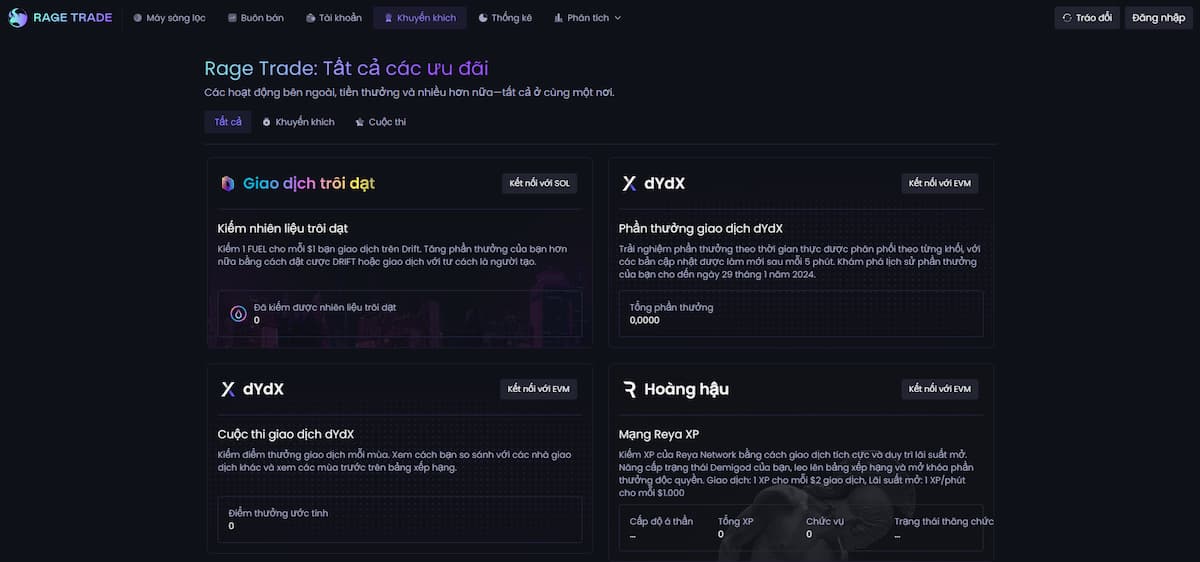Click the dYdX logo in the competition card
The width and height of the screenshot is (1200, 562).
click(x=228, y=389)
